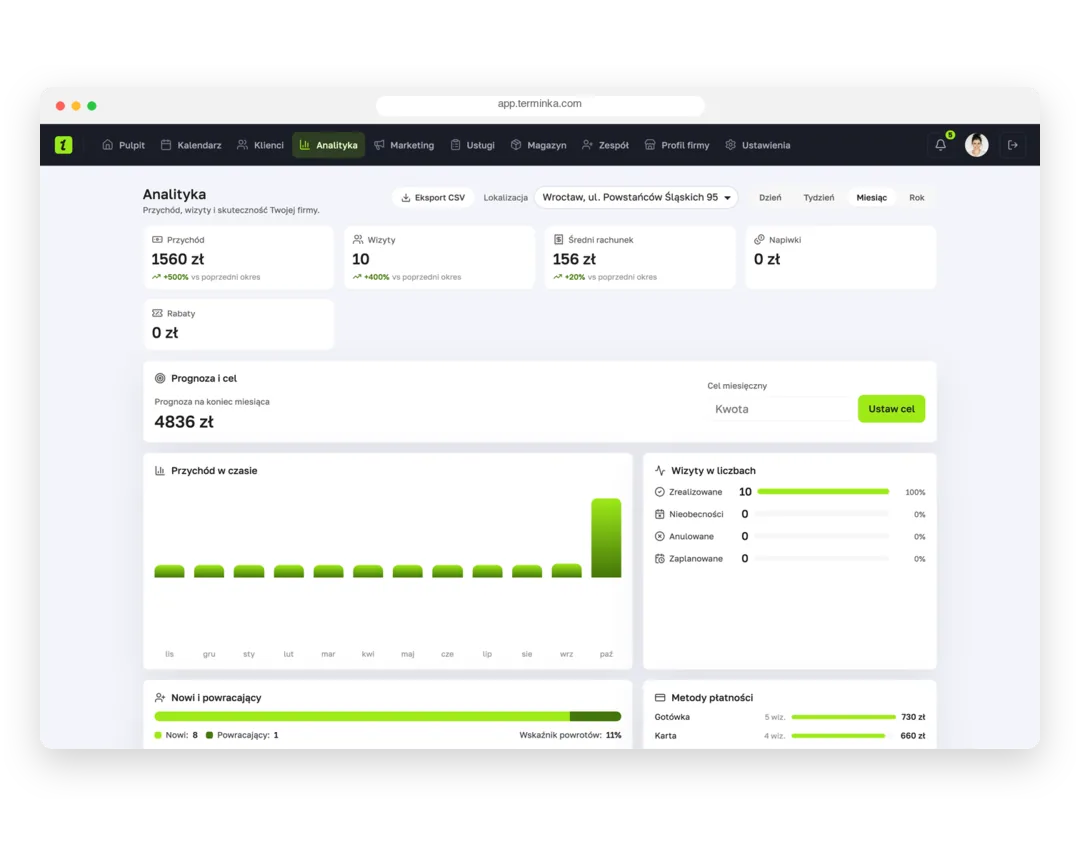Screen dimensions: 1080x865
Task: Click the logout icon
Action: pos(1012,145)
